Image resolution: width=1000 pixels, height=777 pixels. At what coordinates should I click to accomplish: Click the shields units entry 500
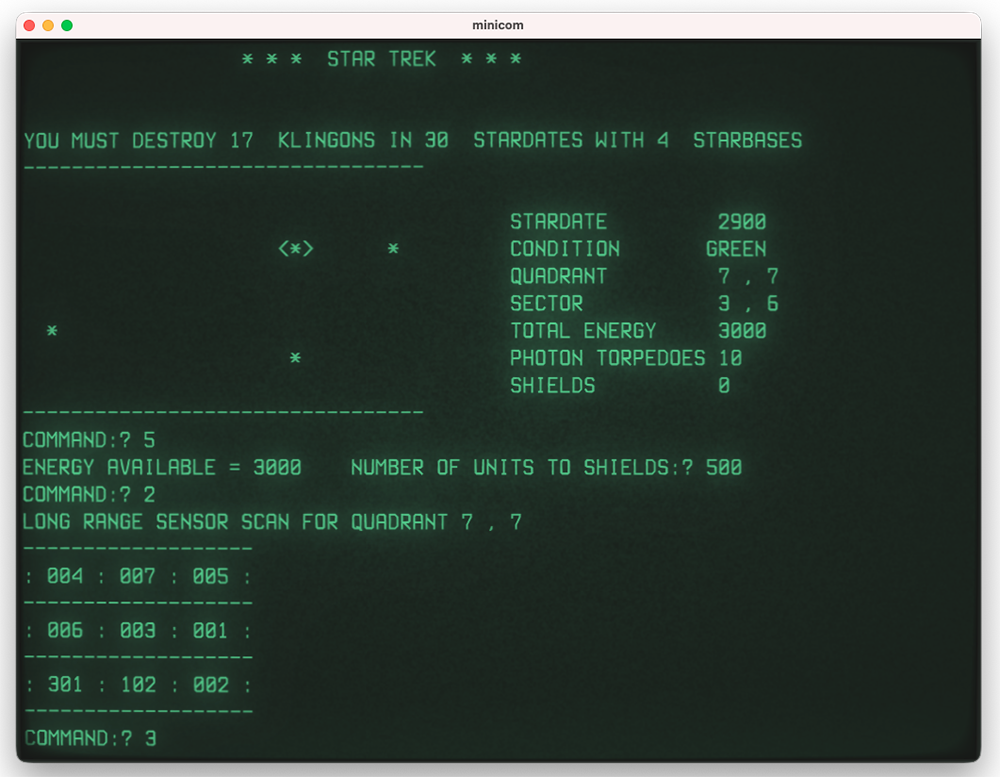724,468
